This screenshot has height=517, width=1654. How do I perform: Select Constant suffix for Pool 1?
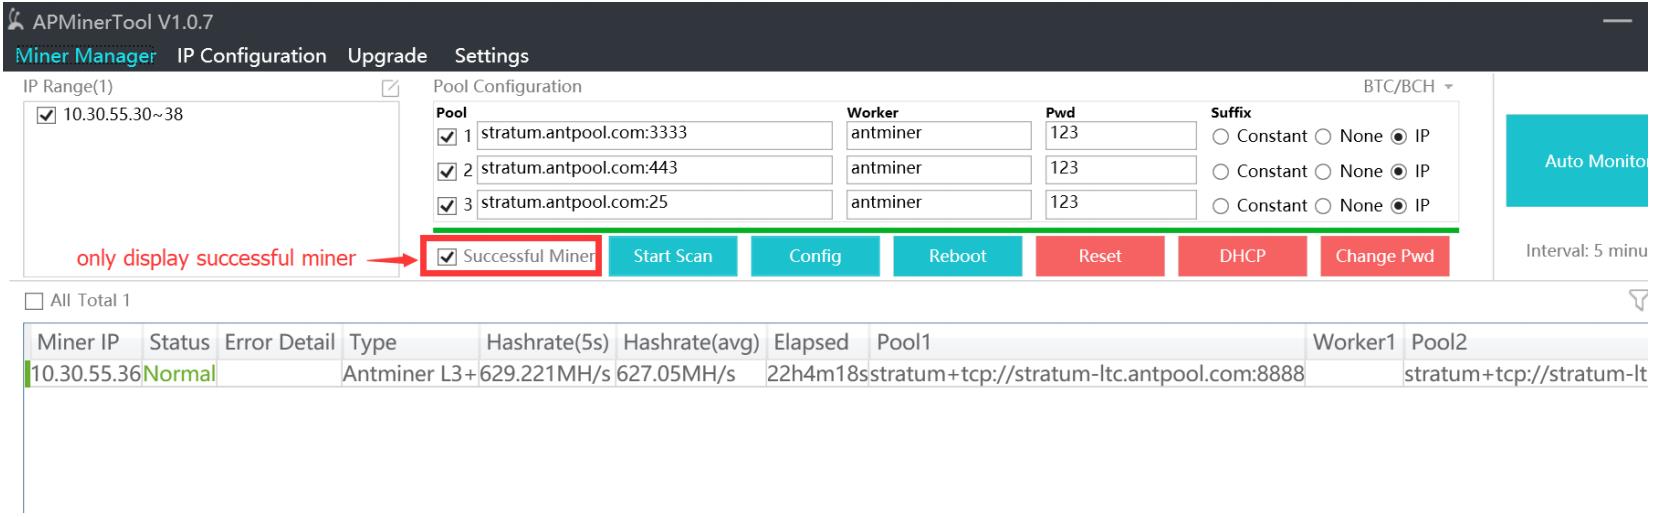point(1221,137)
